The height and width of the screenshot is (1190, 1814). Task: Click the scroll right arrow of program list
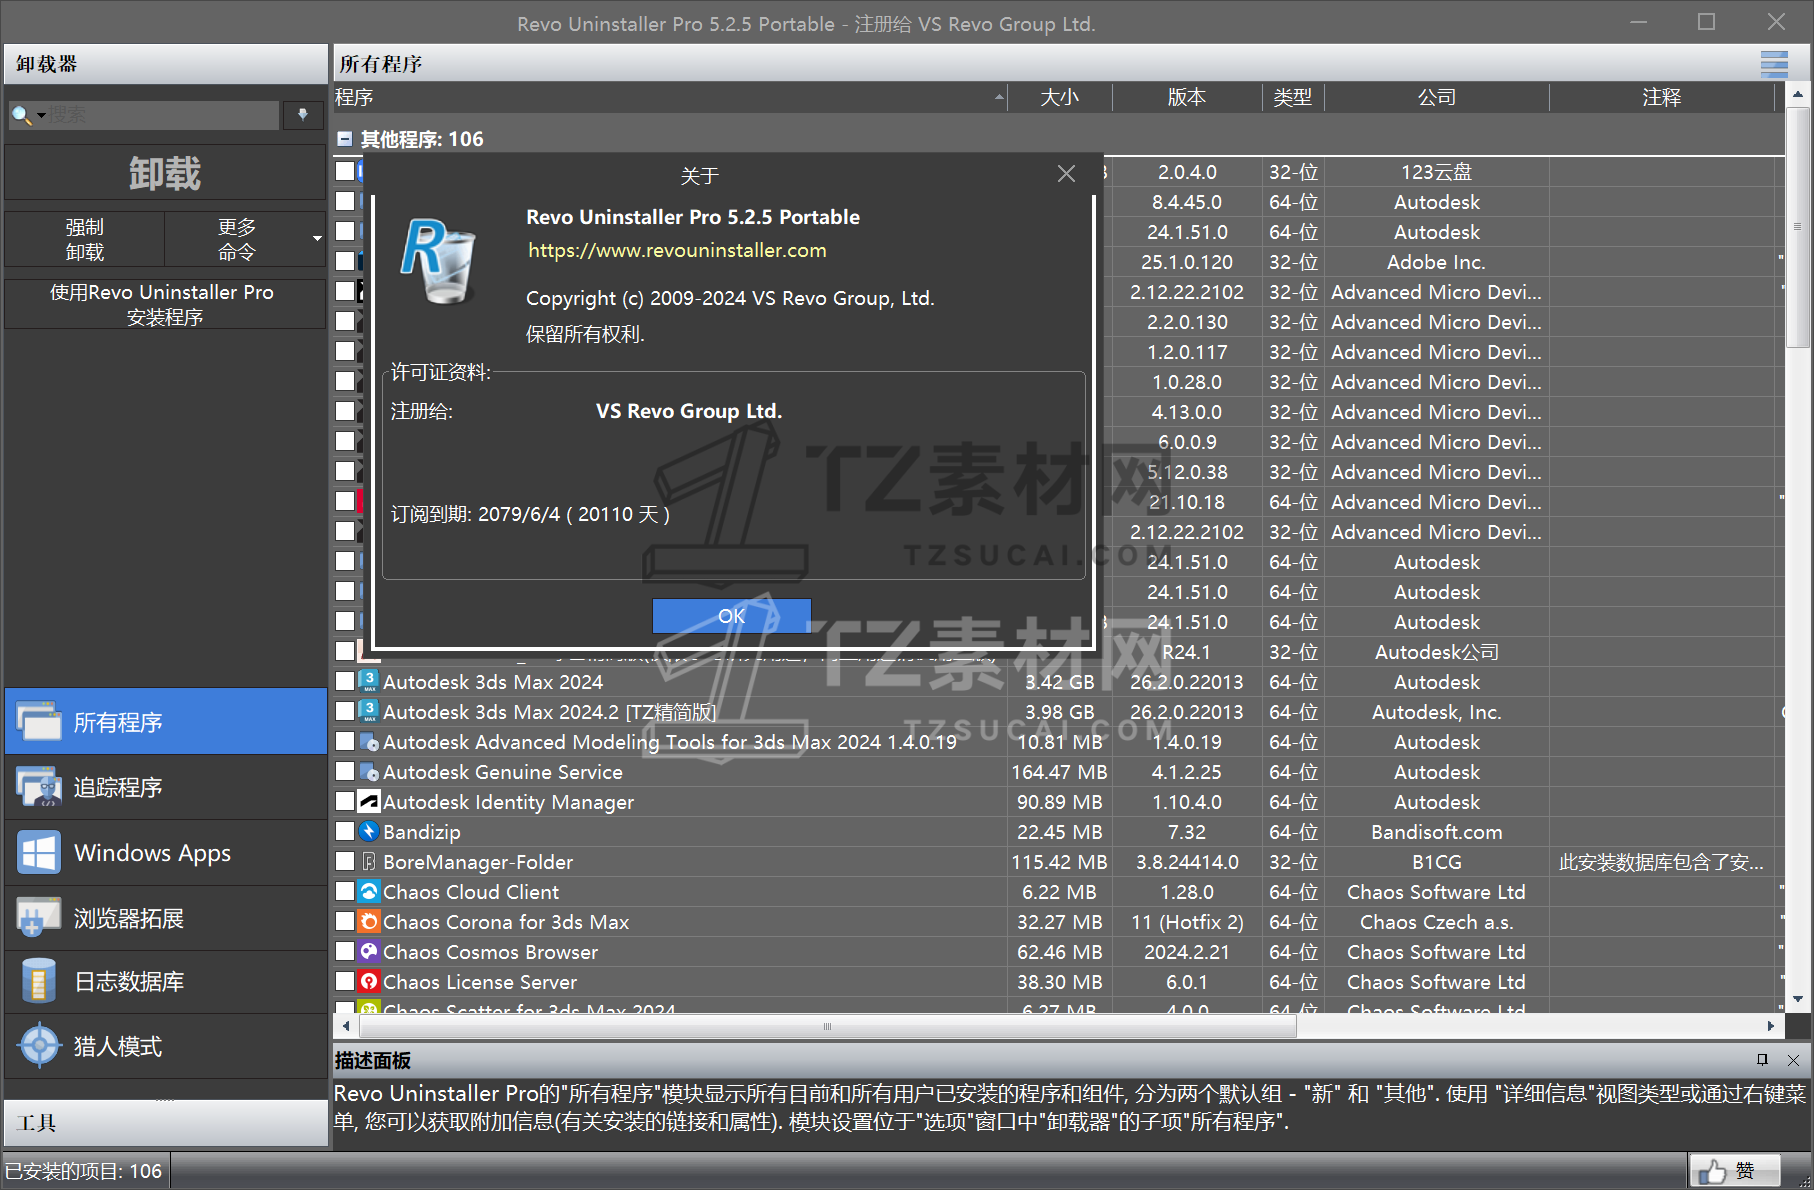coord(1771,1026)
